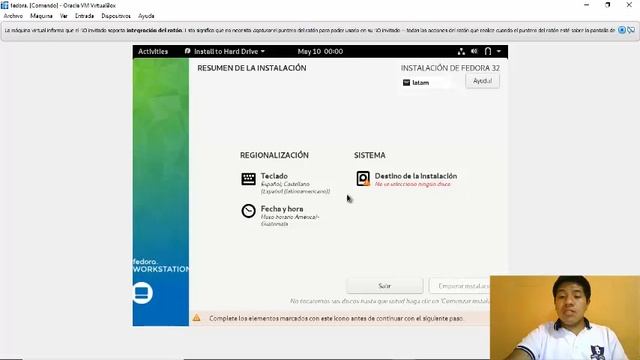Click the red no-disk-selected warning text
The image size is (640, 360).
(413, 184)
